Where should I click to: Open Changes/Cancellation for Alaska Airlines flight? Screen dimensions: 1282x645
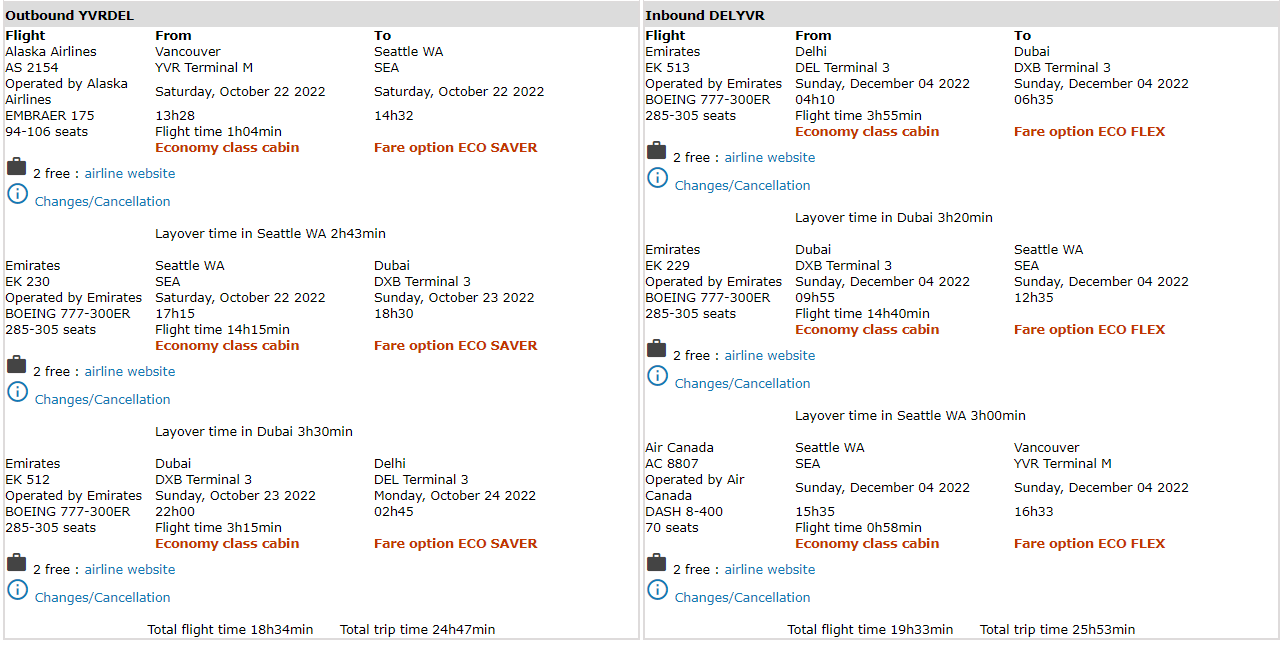[102, 202]
